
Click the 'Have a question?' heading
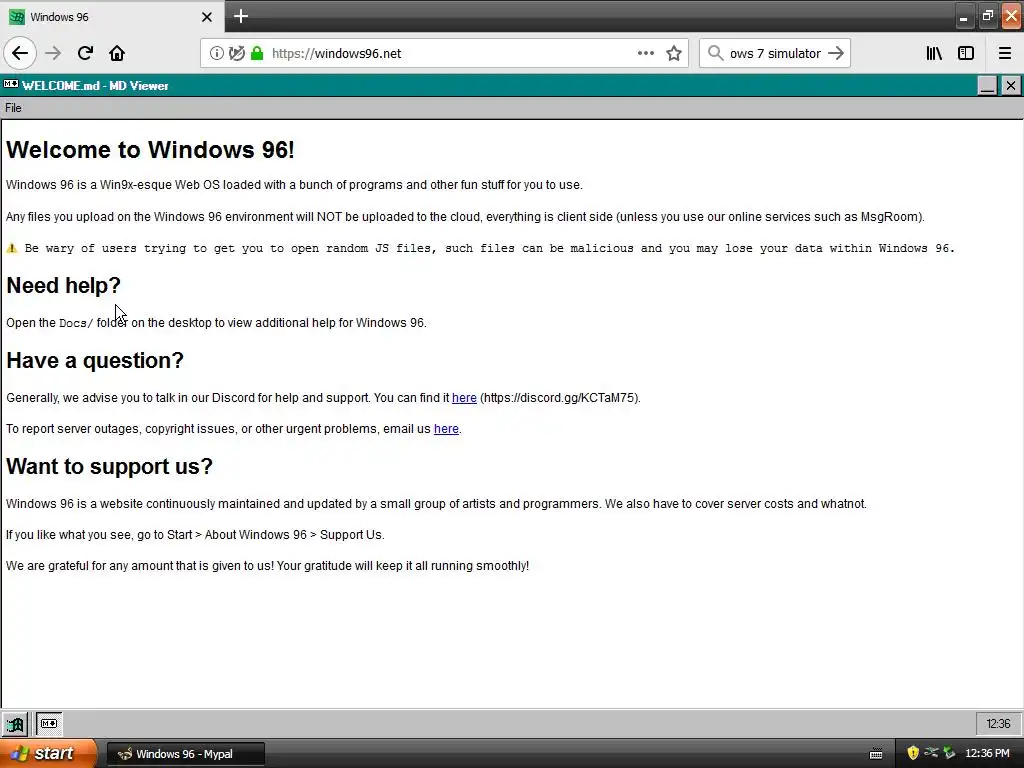coord(95,360)
